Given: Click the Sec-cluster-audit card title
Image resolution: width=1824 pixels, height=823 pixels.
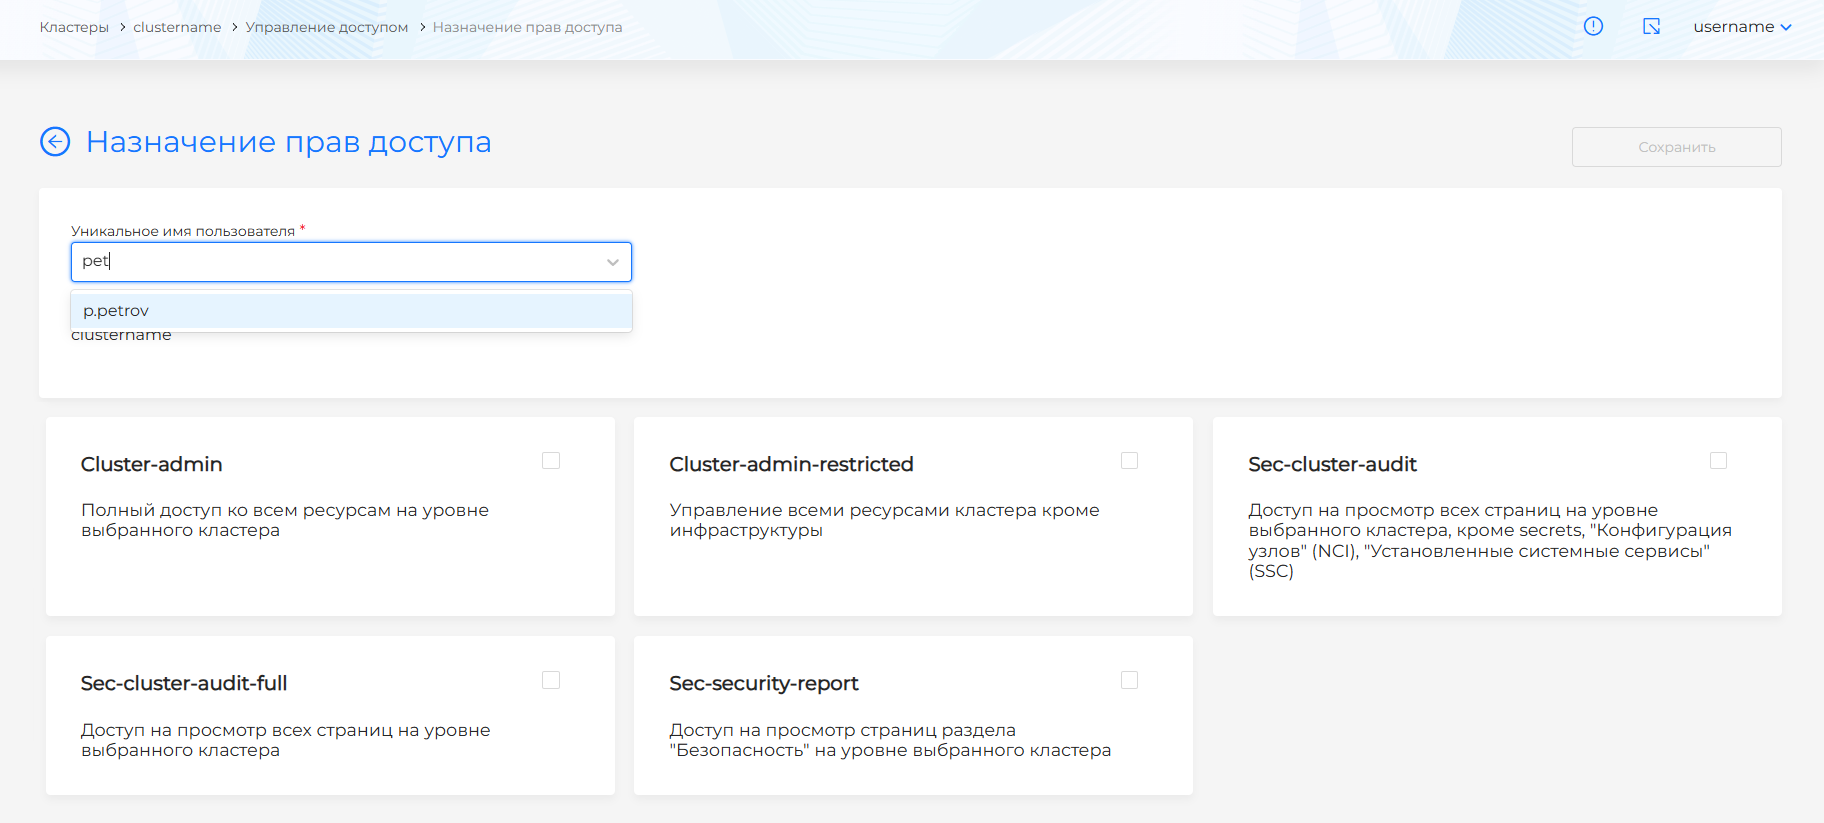Looking at the screenshot, I should pos(1332,464).
